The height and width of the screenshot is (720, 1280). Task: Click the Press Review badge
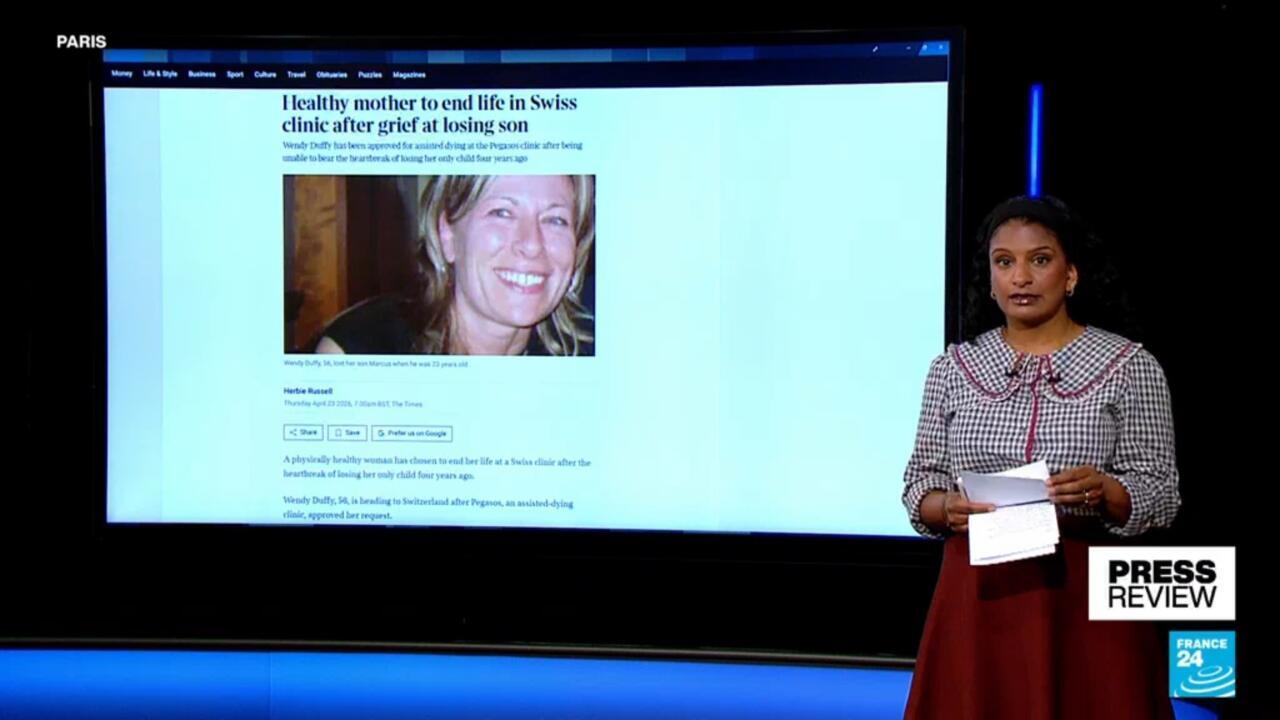1161,583
